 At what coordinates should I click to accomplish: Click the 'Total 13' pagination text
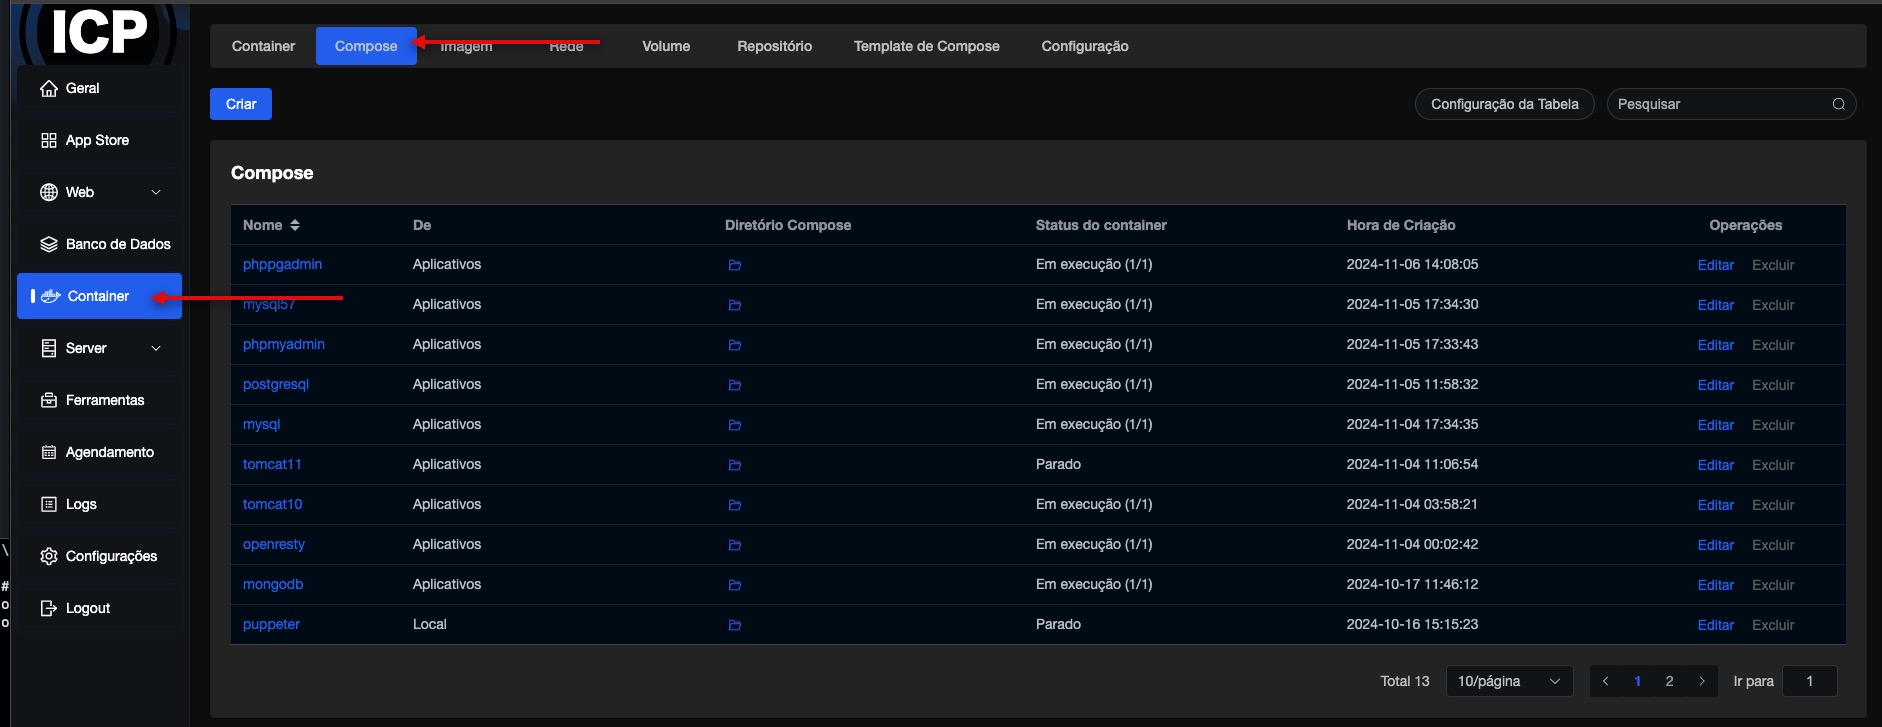click(x=1404, y=681)
